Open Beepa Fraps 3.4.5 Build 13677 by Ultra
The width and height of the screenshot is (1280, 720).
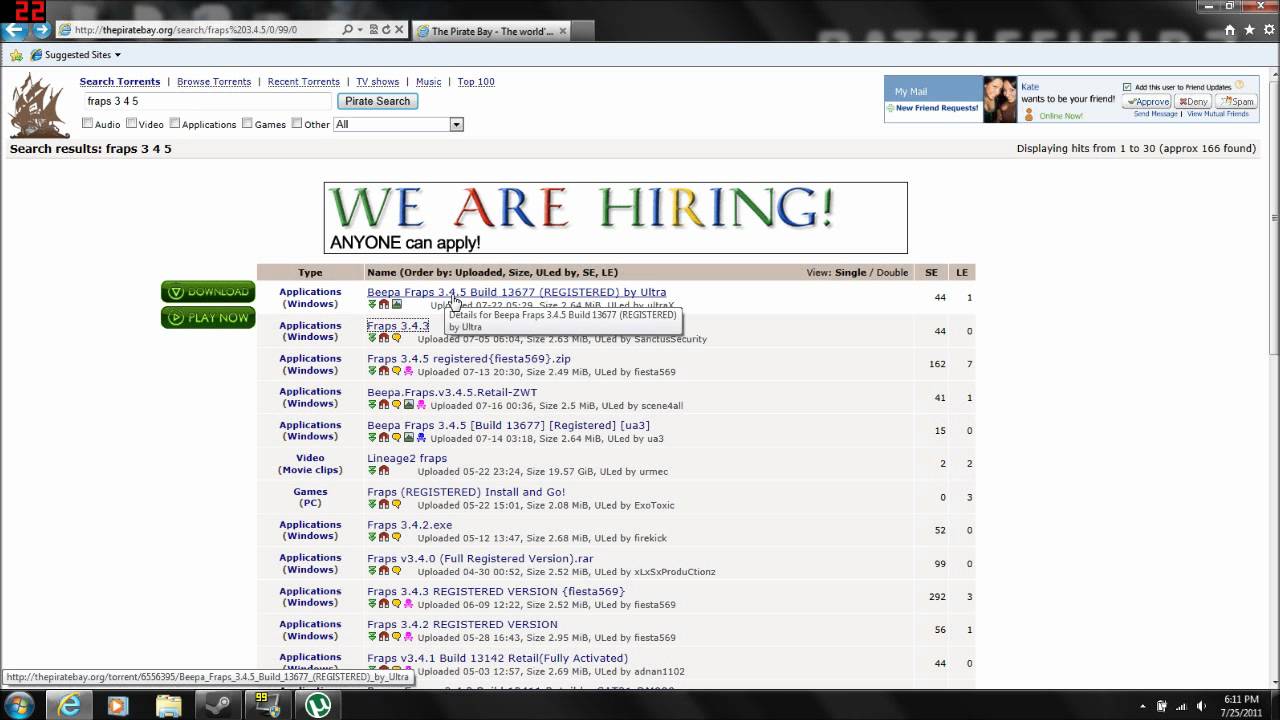[516, 292]
